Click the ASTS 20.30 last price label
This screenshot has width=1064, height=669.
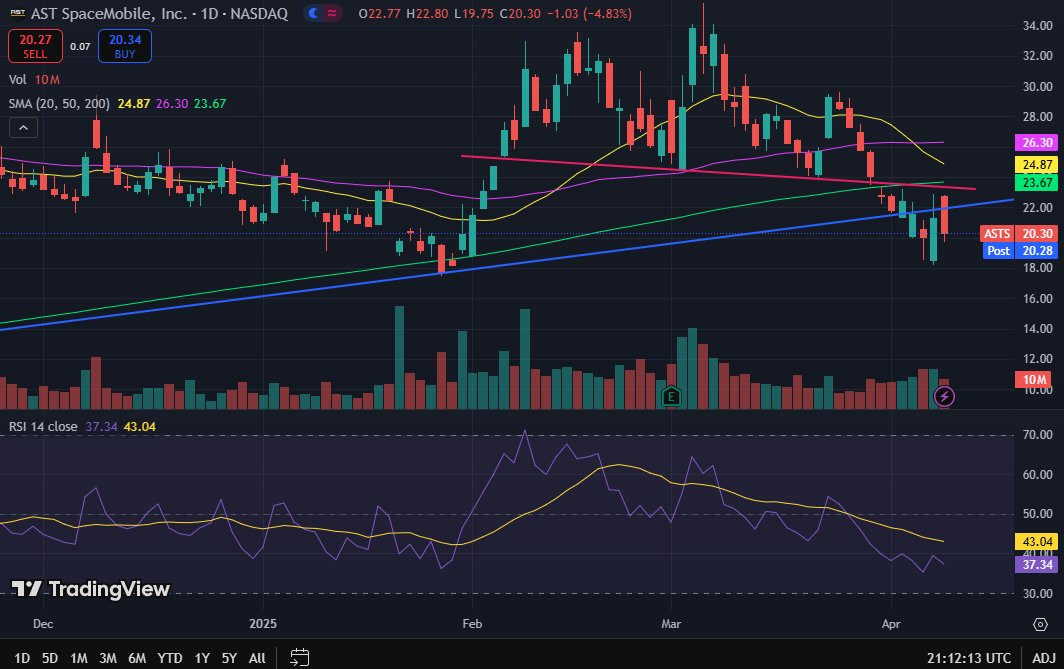[x=1019, y=233]
